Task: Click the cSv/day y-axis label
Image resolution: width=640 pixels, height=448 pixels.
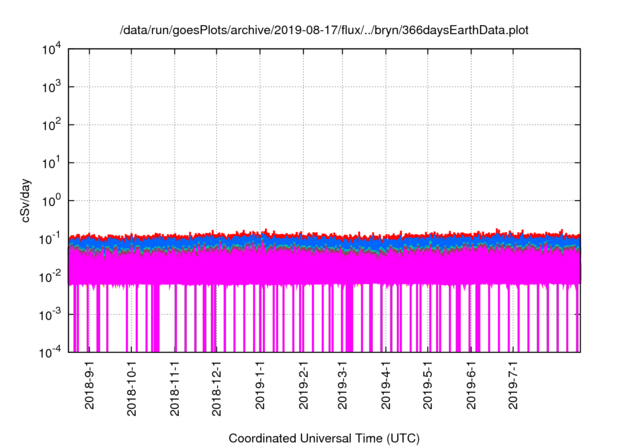Action: click(x=26, y=200)
